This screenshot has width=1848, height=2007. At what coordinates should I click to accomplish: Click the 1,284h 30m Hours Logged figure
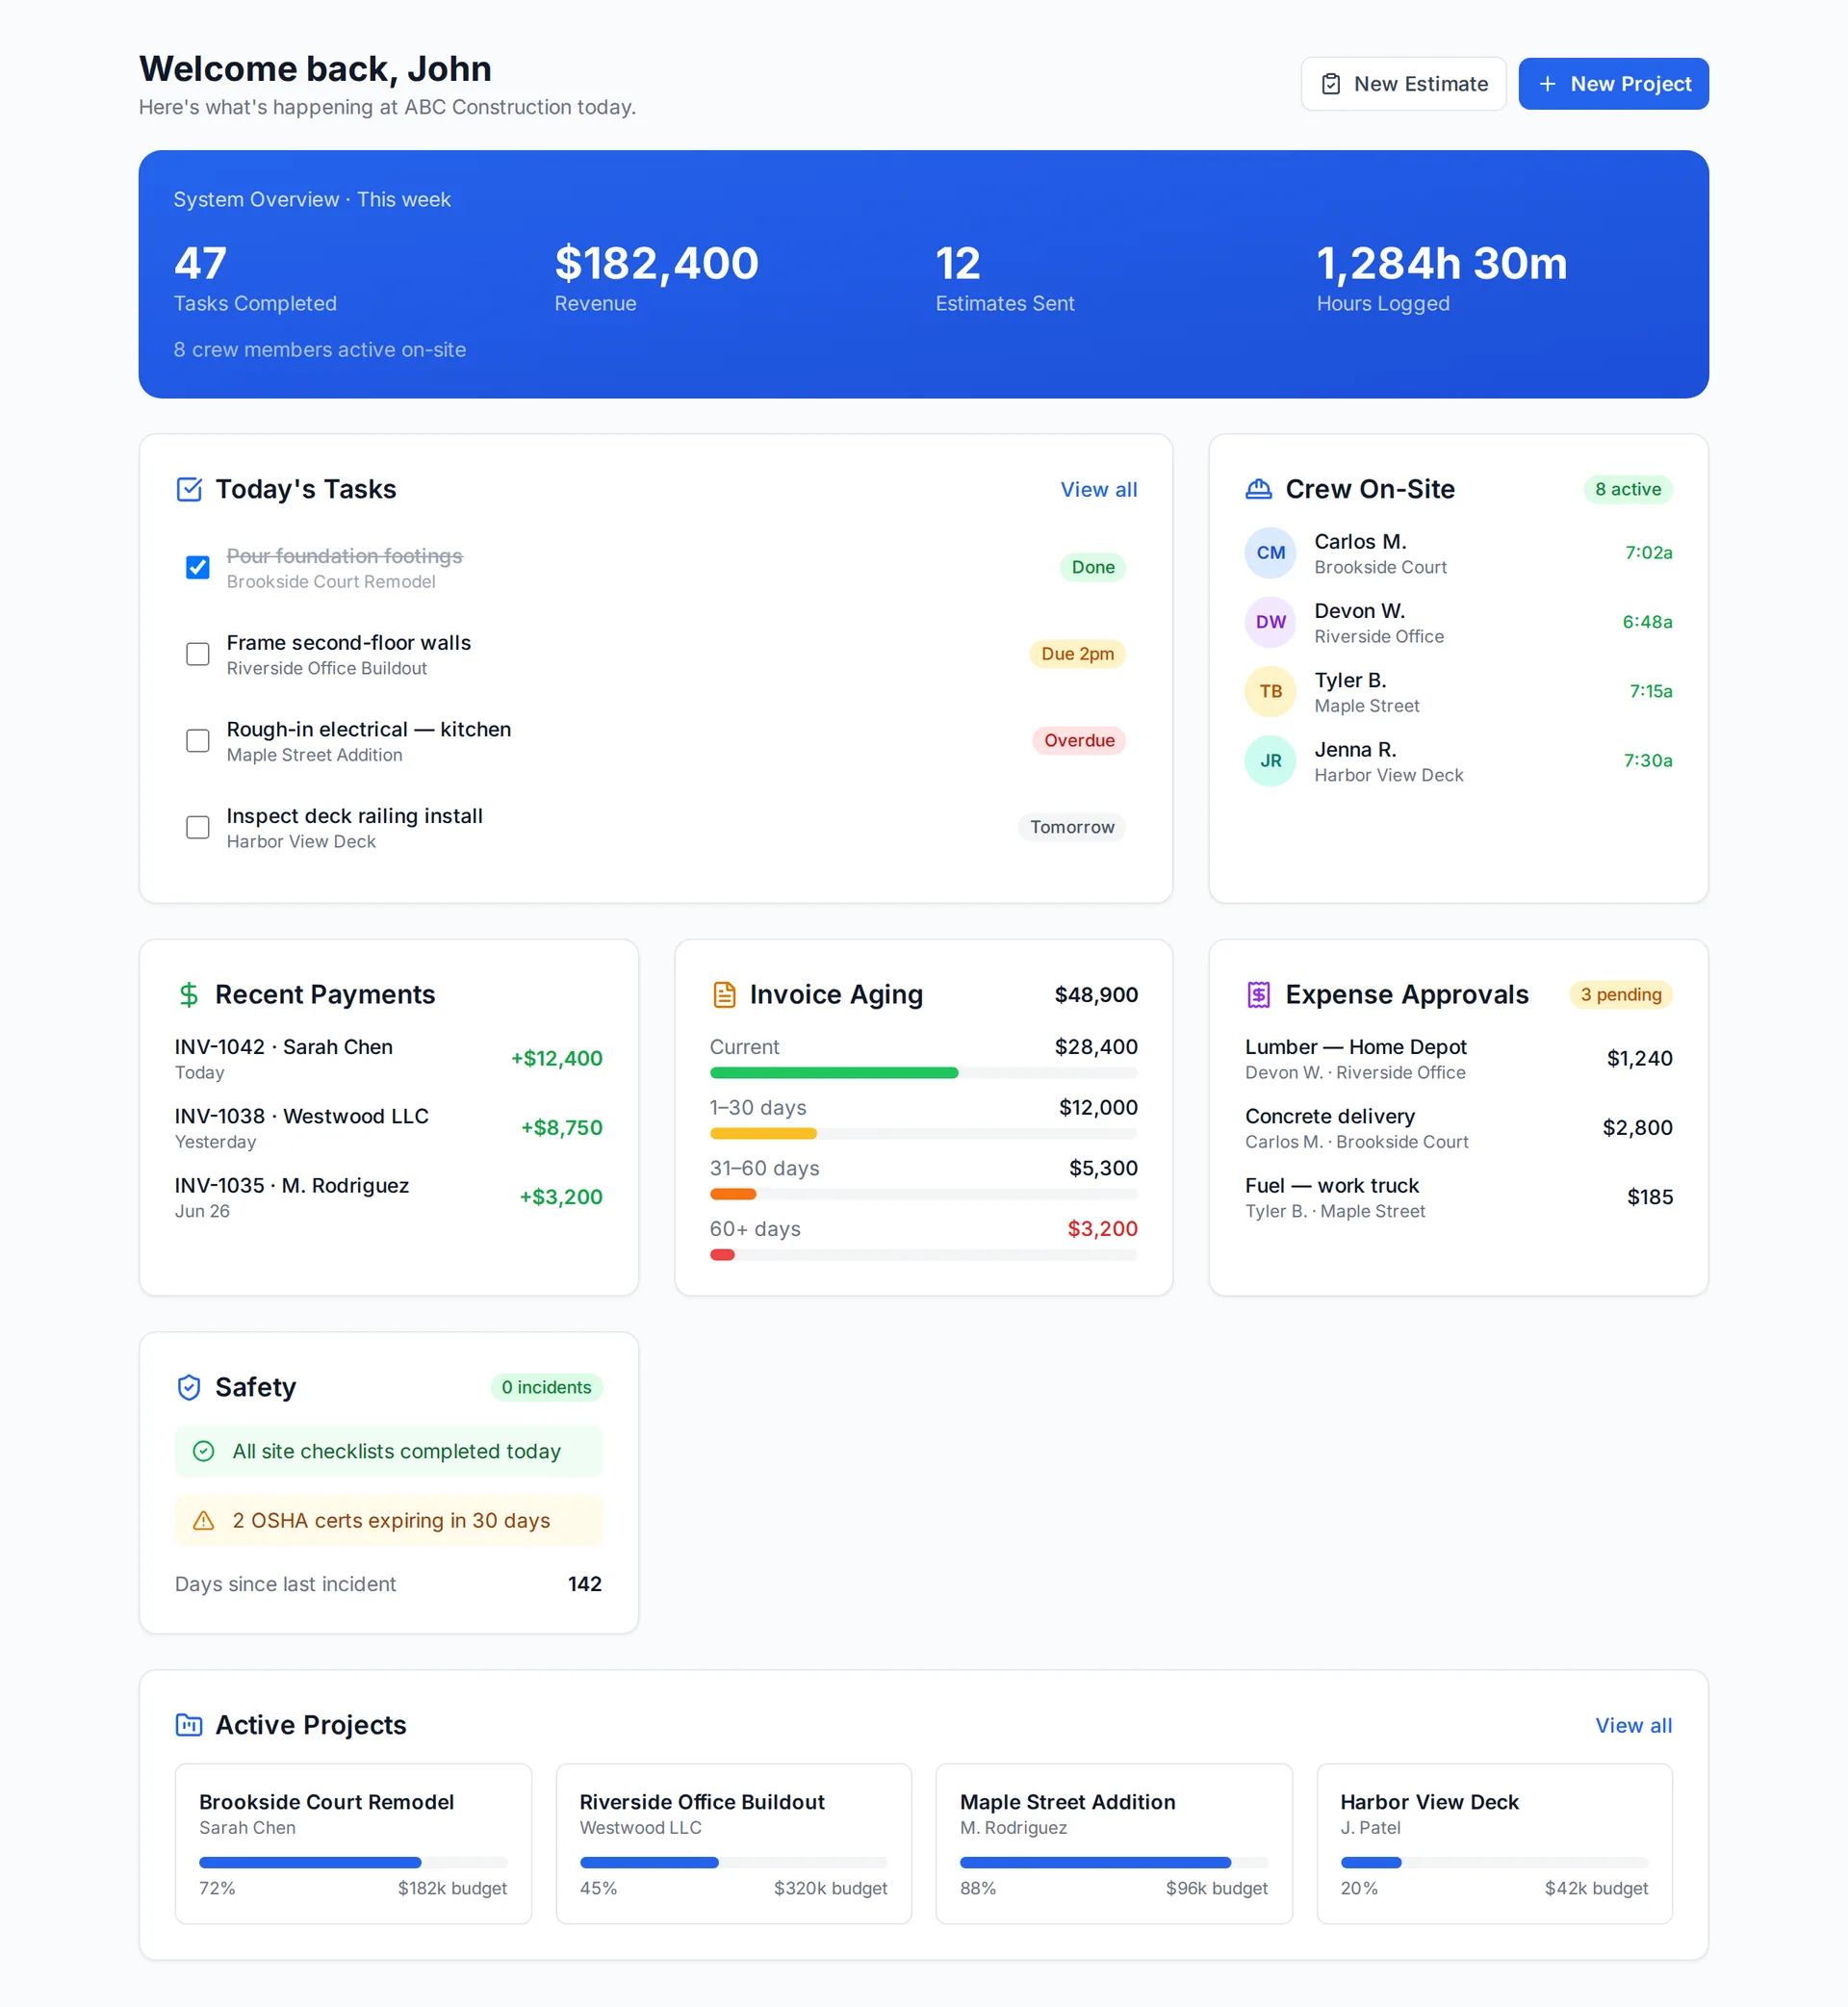click(1441, 263)
